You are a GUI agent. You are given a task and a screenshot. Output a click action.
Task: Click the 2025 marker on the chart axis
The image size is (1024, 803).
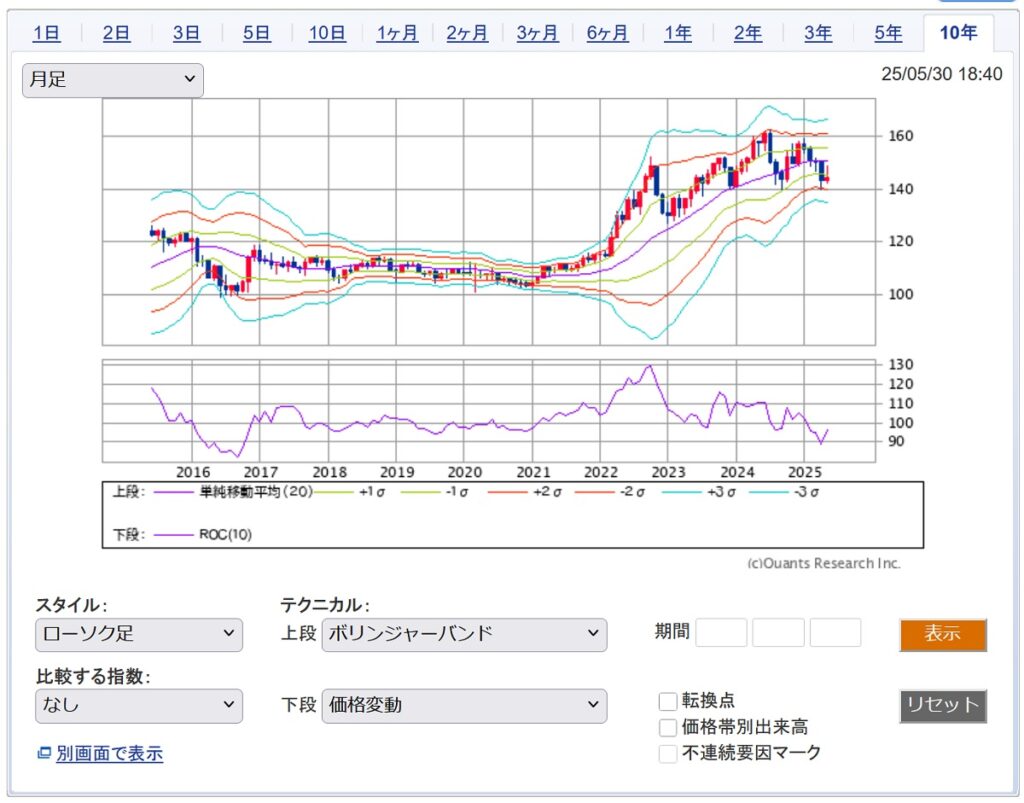805,471
